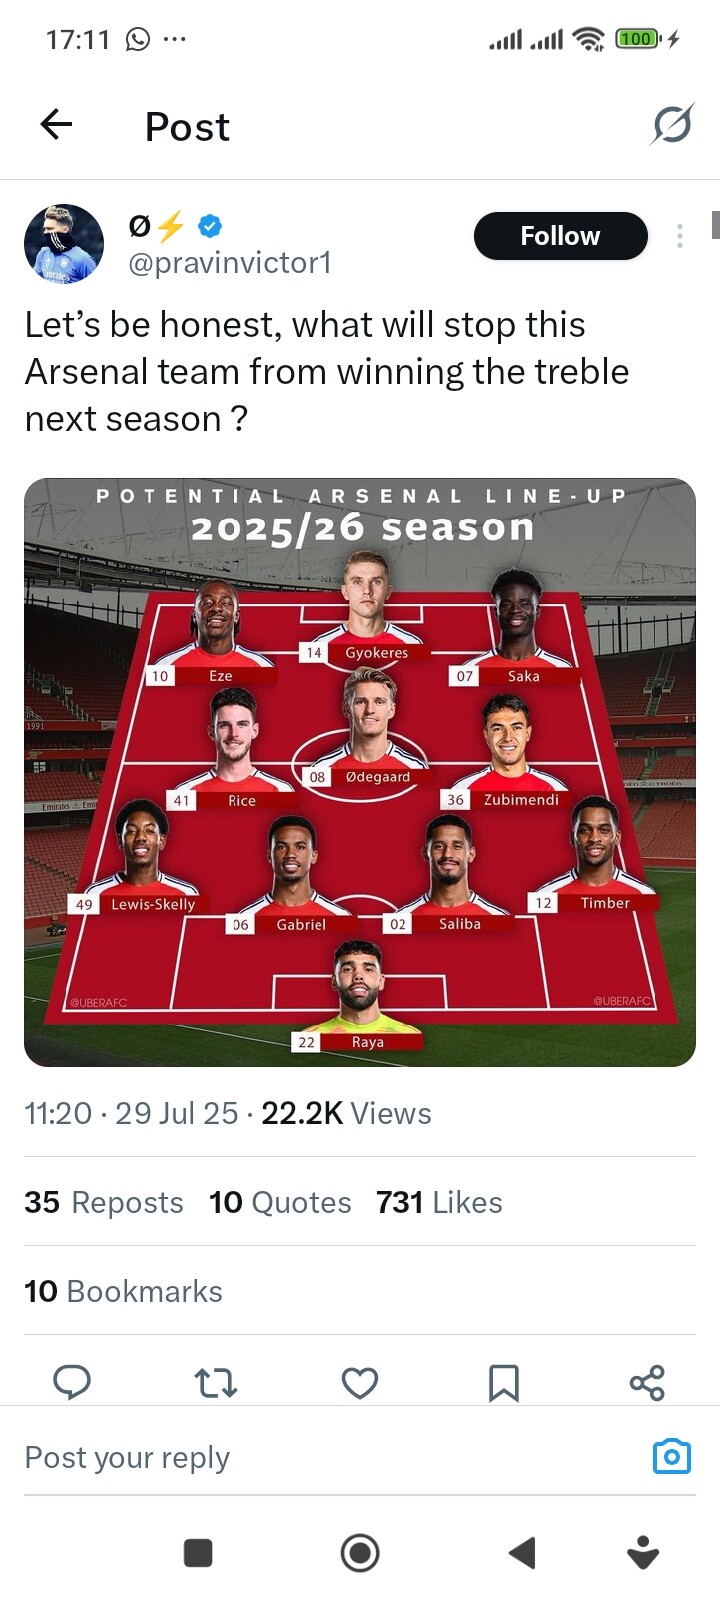Screen dimensions: 720x1600
Task: Open @pravinvictor1 profile handle
Action: pyautogui.click(x=229, y=263)
